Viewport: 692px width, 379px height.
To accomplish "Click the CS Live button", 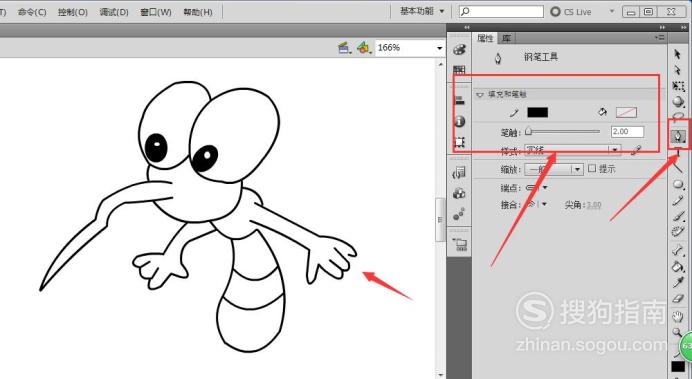I will pyautogui.click(x=571, y=12).
